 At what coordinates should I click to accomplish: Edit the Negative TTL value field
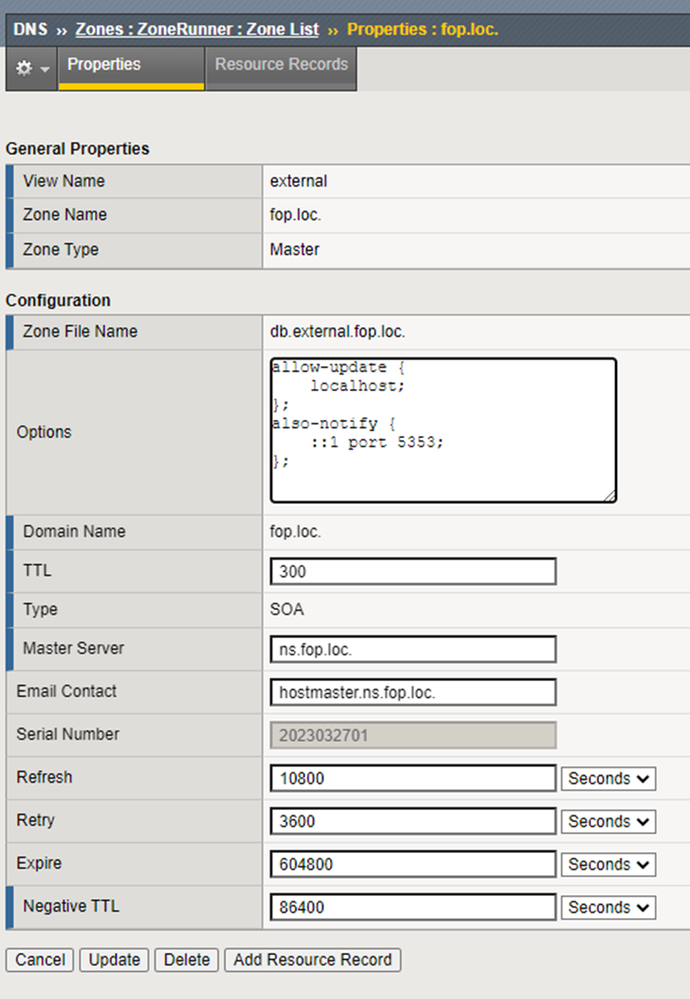click(x=413, y=907)
